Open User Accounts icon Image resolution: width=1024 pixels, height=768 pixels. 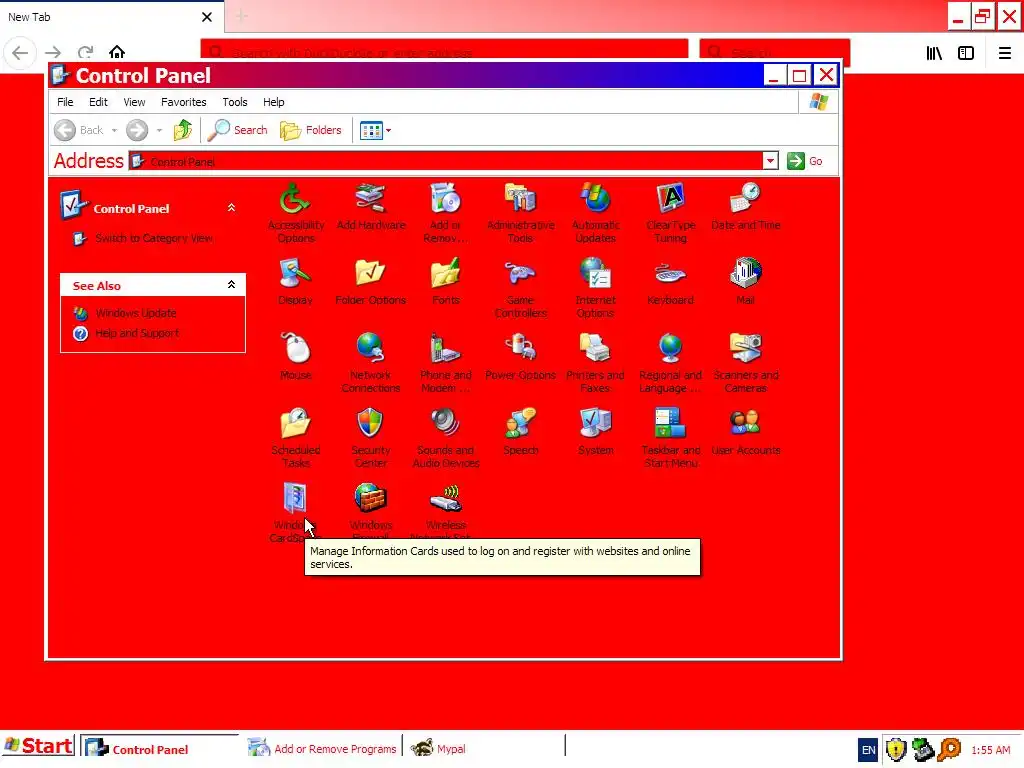[x=746, y=424]
